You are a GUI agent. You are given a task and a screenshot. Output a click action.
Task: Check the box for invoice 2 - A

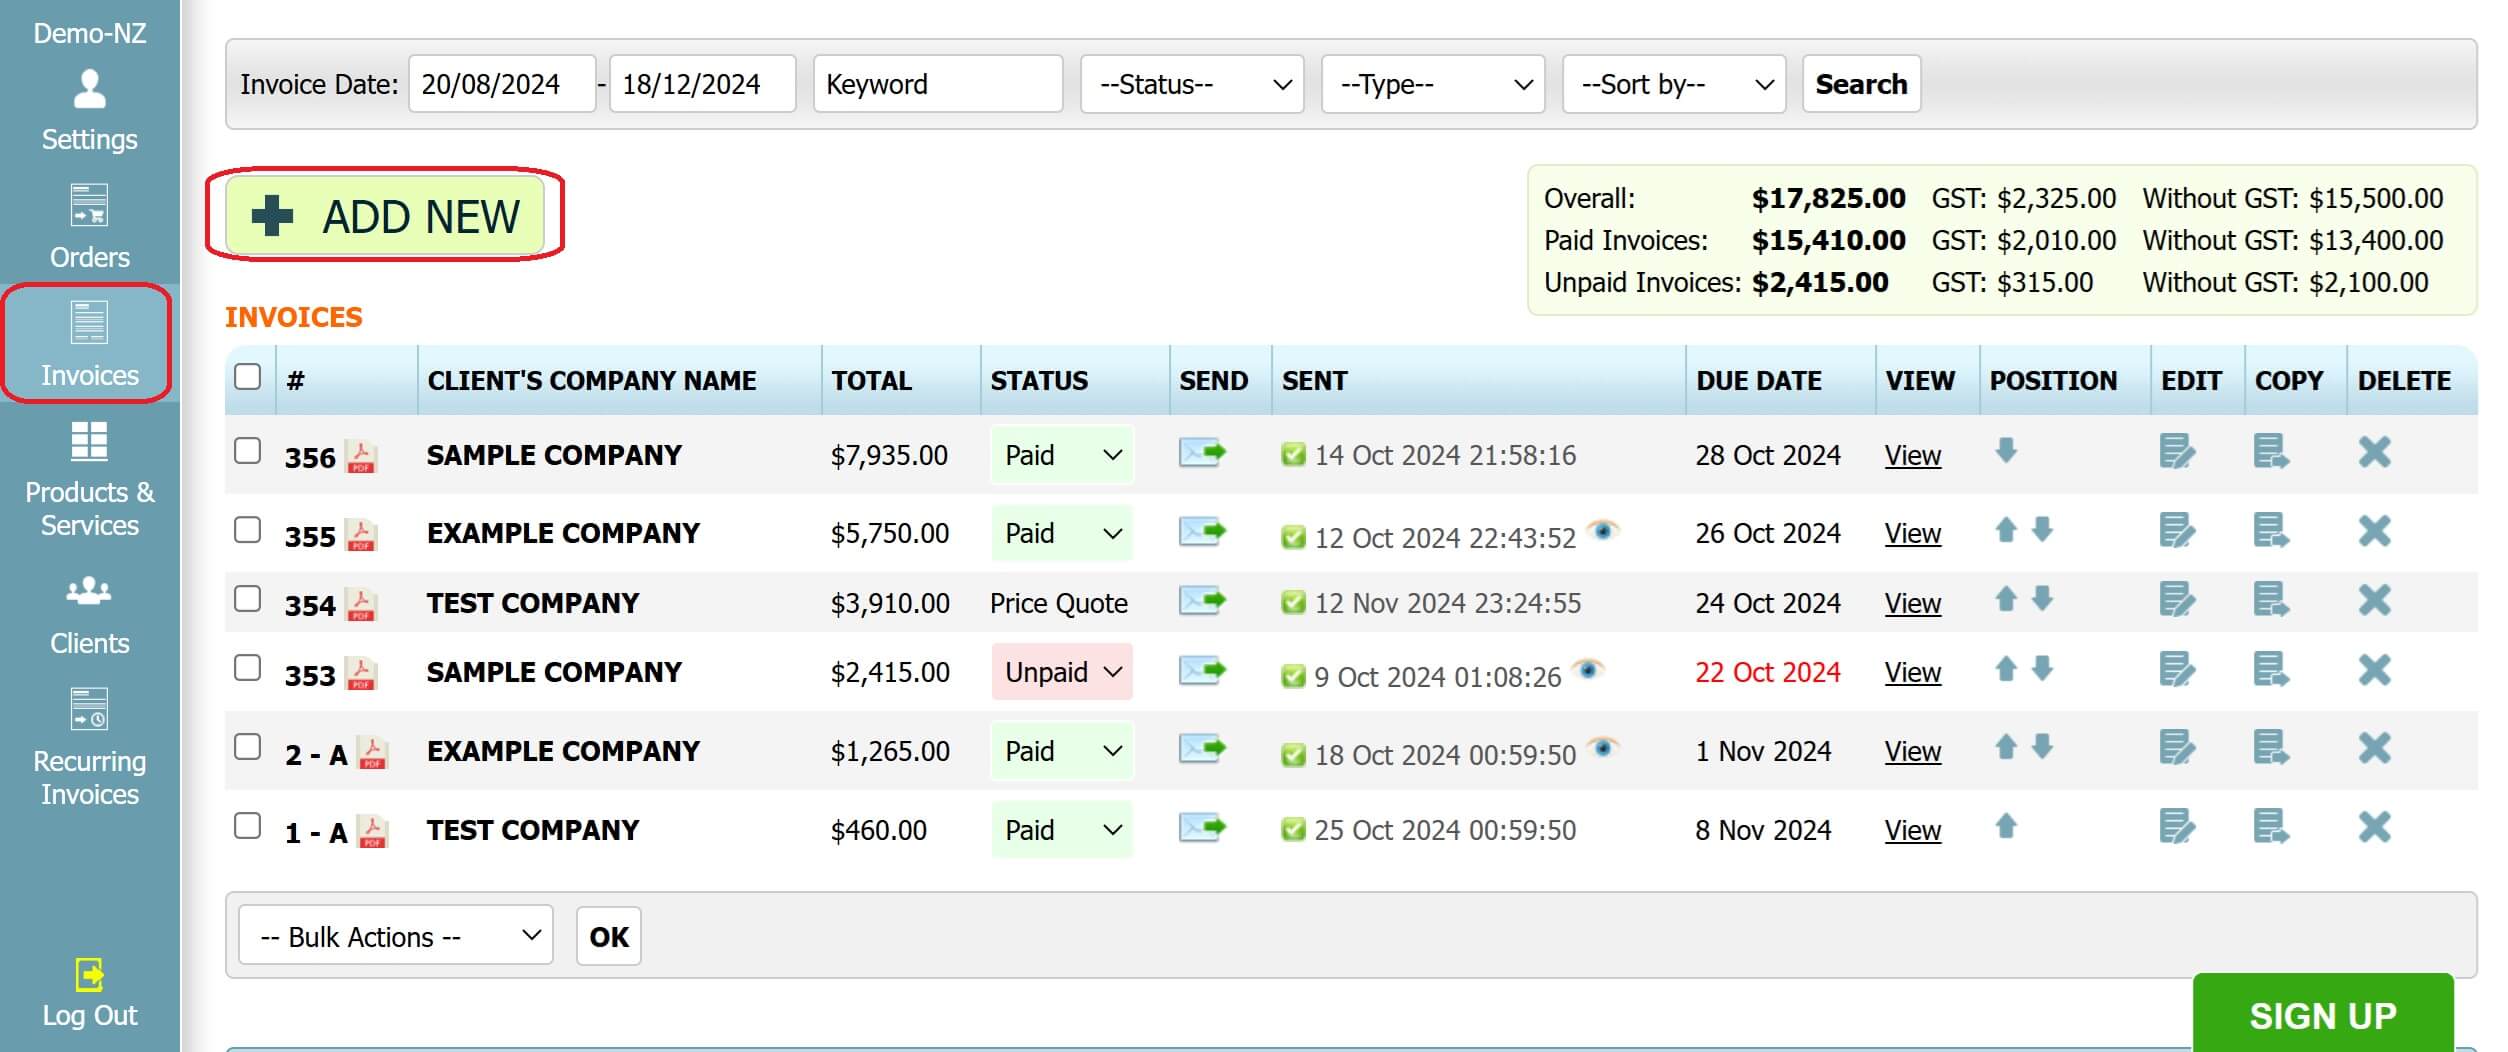247,747
